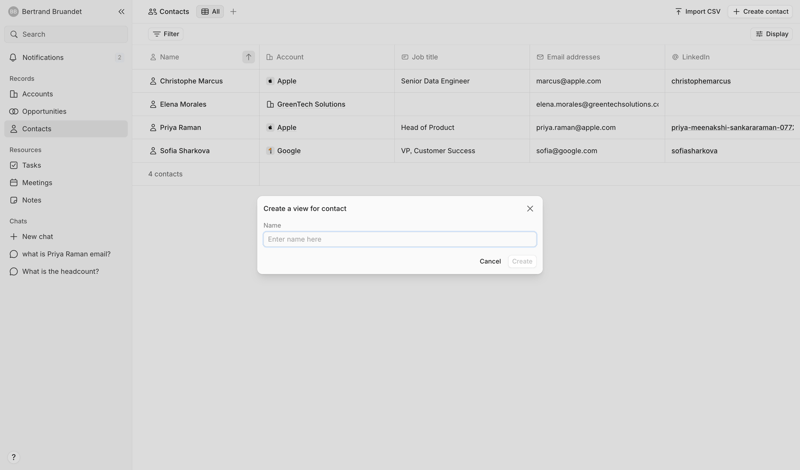
Task: Click LinkedIn priya-meenakshi-sankararaman
Action: pyautogui.click(x=732, y=128)
